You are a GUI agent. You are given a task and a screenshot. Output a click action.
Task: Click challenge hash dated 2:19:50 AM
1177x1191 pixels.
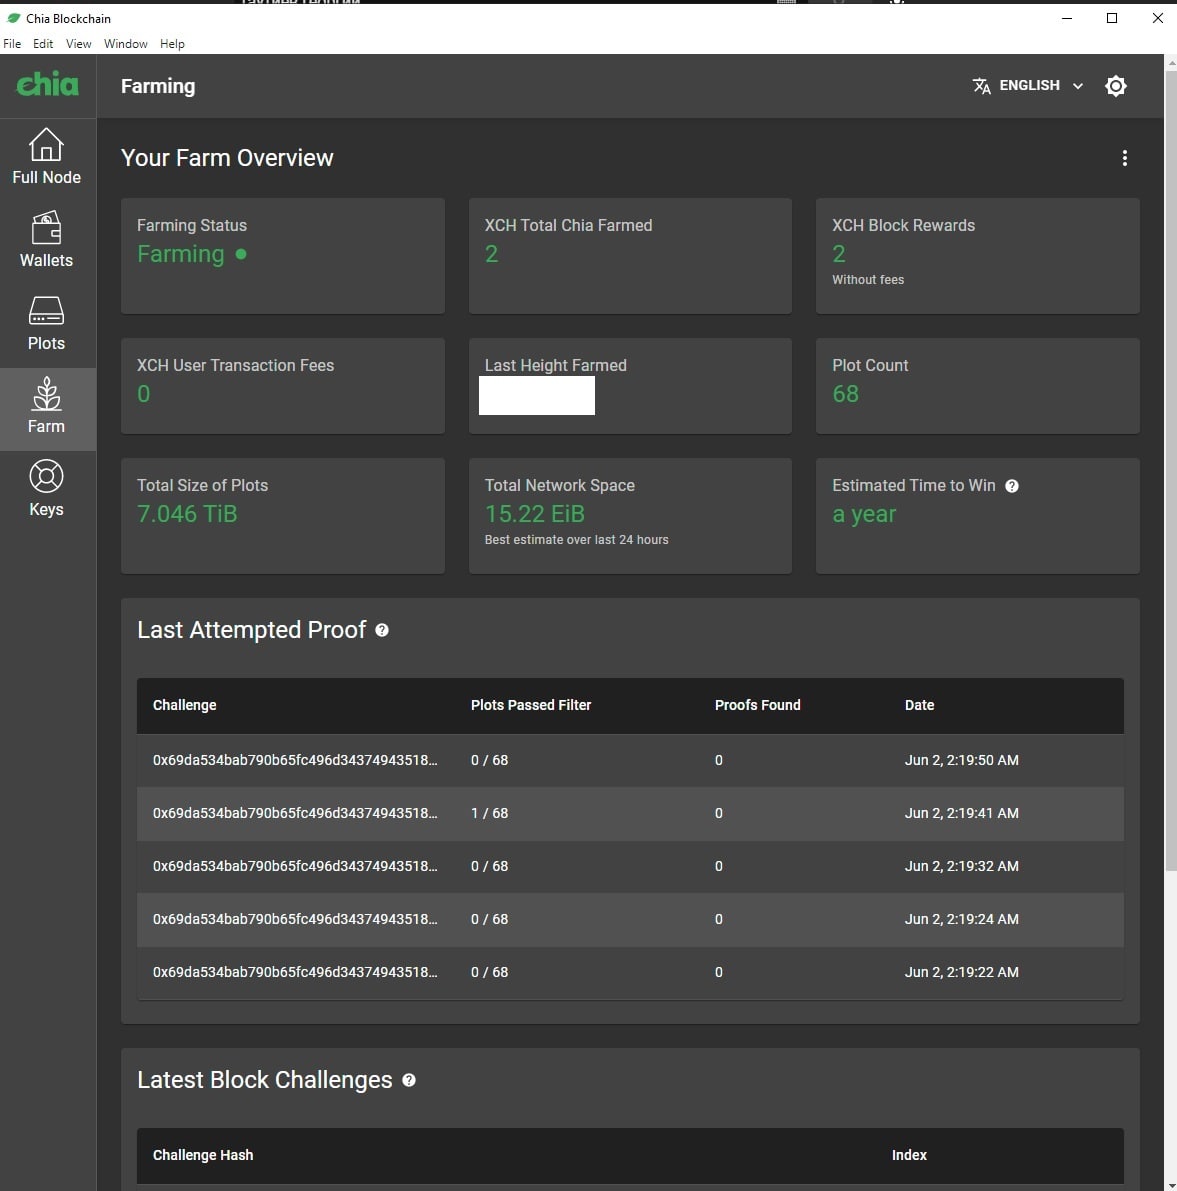[x=295, y=760]
